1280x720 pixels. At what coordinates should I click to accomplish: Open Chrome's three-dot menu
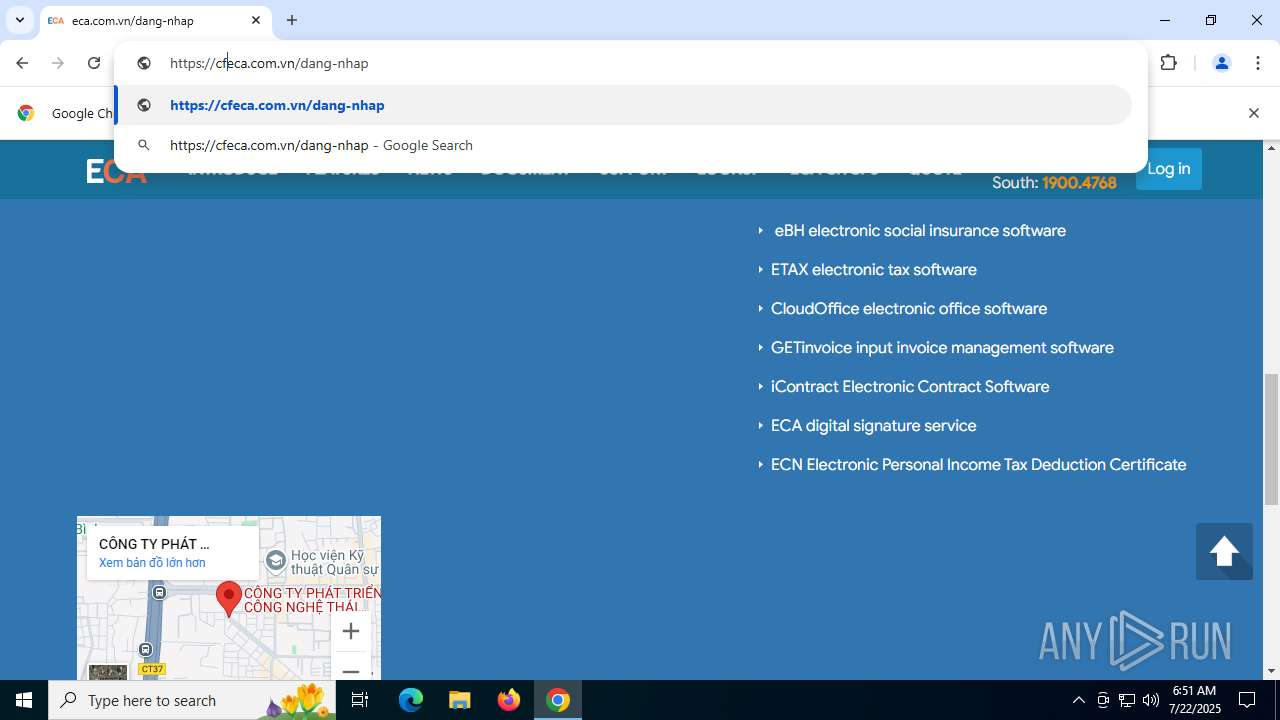1257,63
